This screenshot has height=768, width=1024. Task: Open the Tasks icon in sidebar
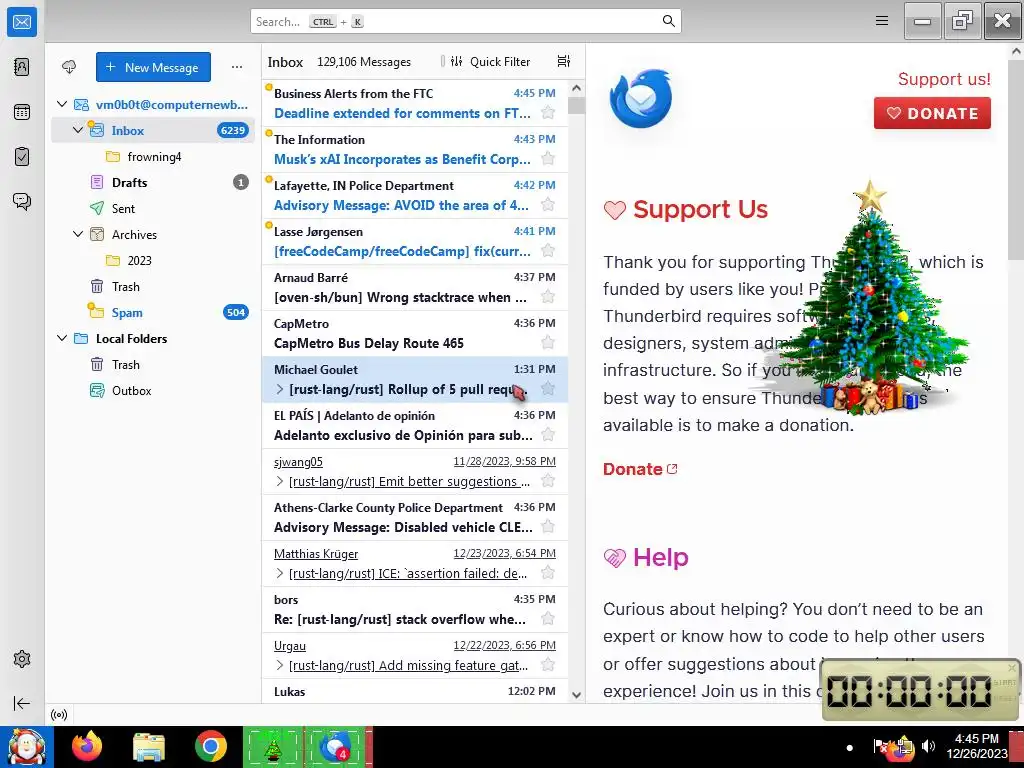[x=22, y=157]
